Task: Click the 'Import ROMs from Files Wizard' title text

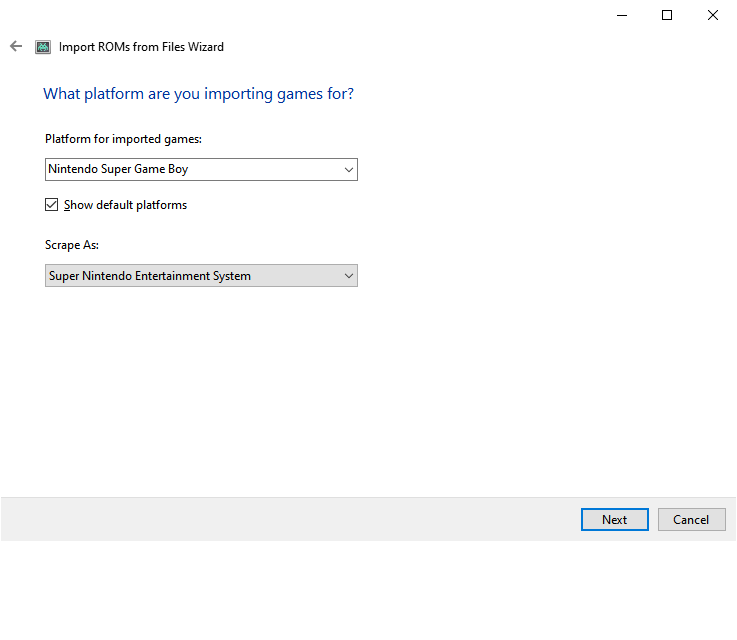Action: [141, 47]
